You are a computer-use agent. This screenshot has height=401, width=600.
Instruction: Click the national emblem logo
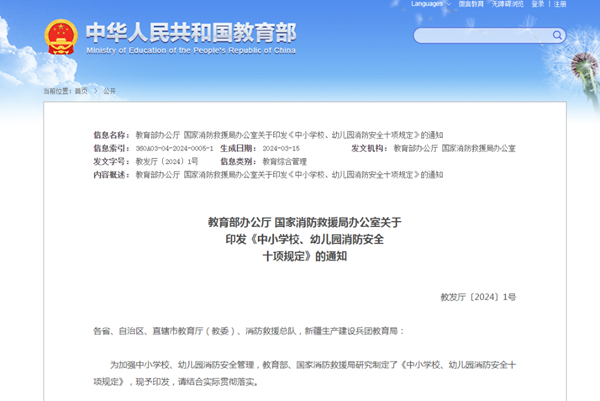pos(64,37)
